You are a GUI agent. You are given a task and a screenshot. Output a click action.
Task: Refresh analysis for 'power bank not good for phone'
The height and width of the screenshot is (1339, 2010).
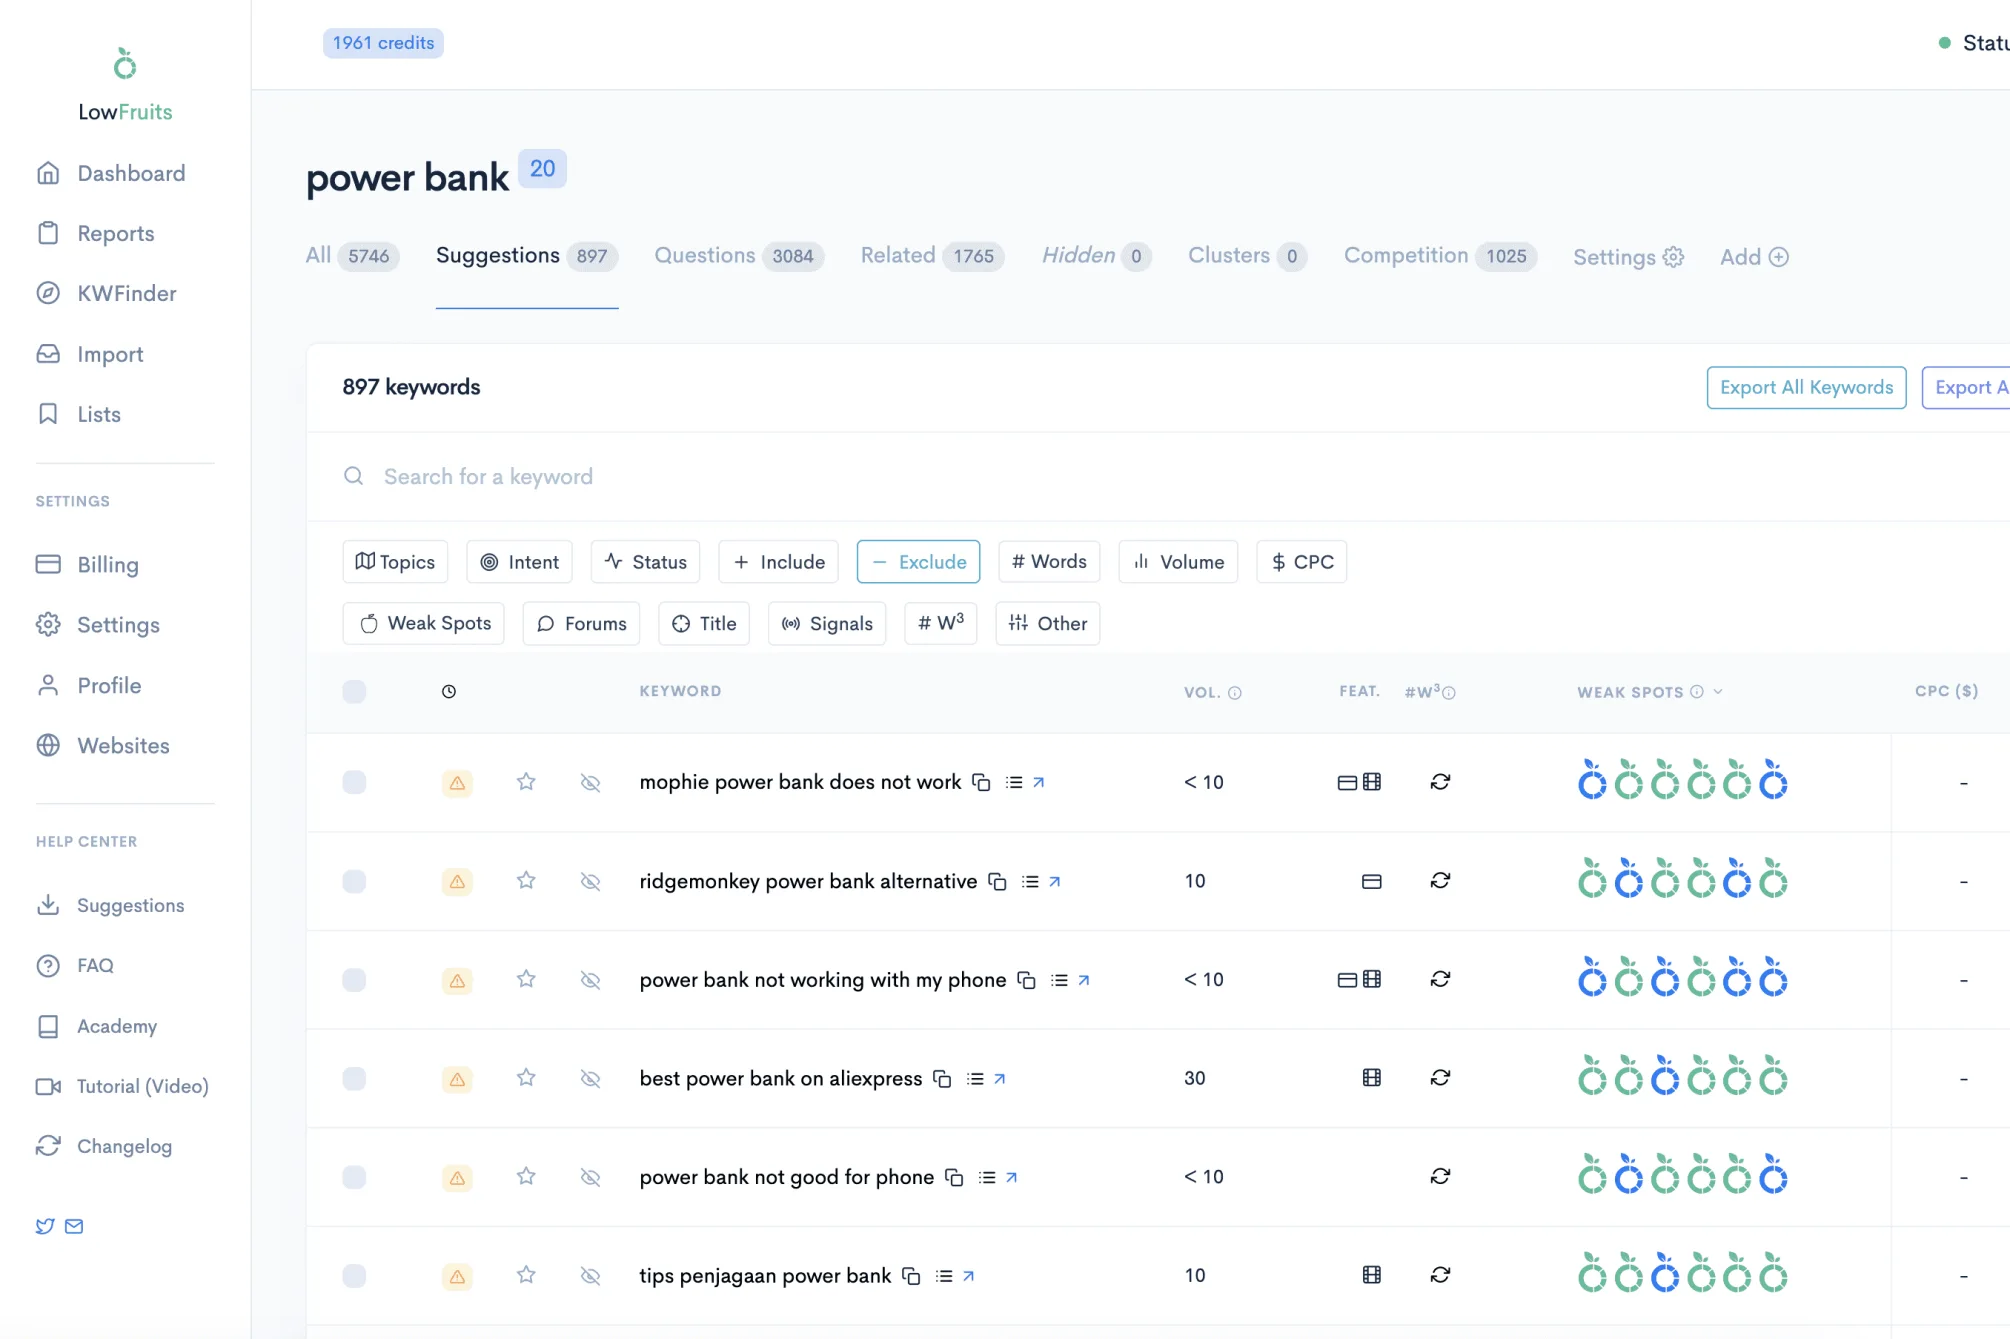1440,1176
